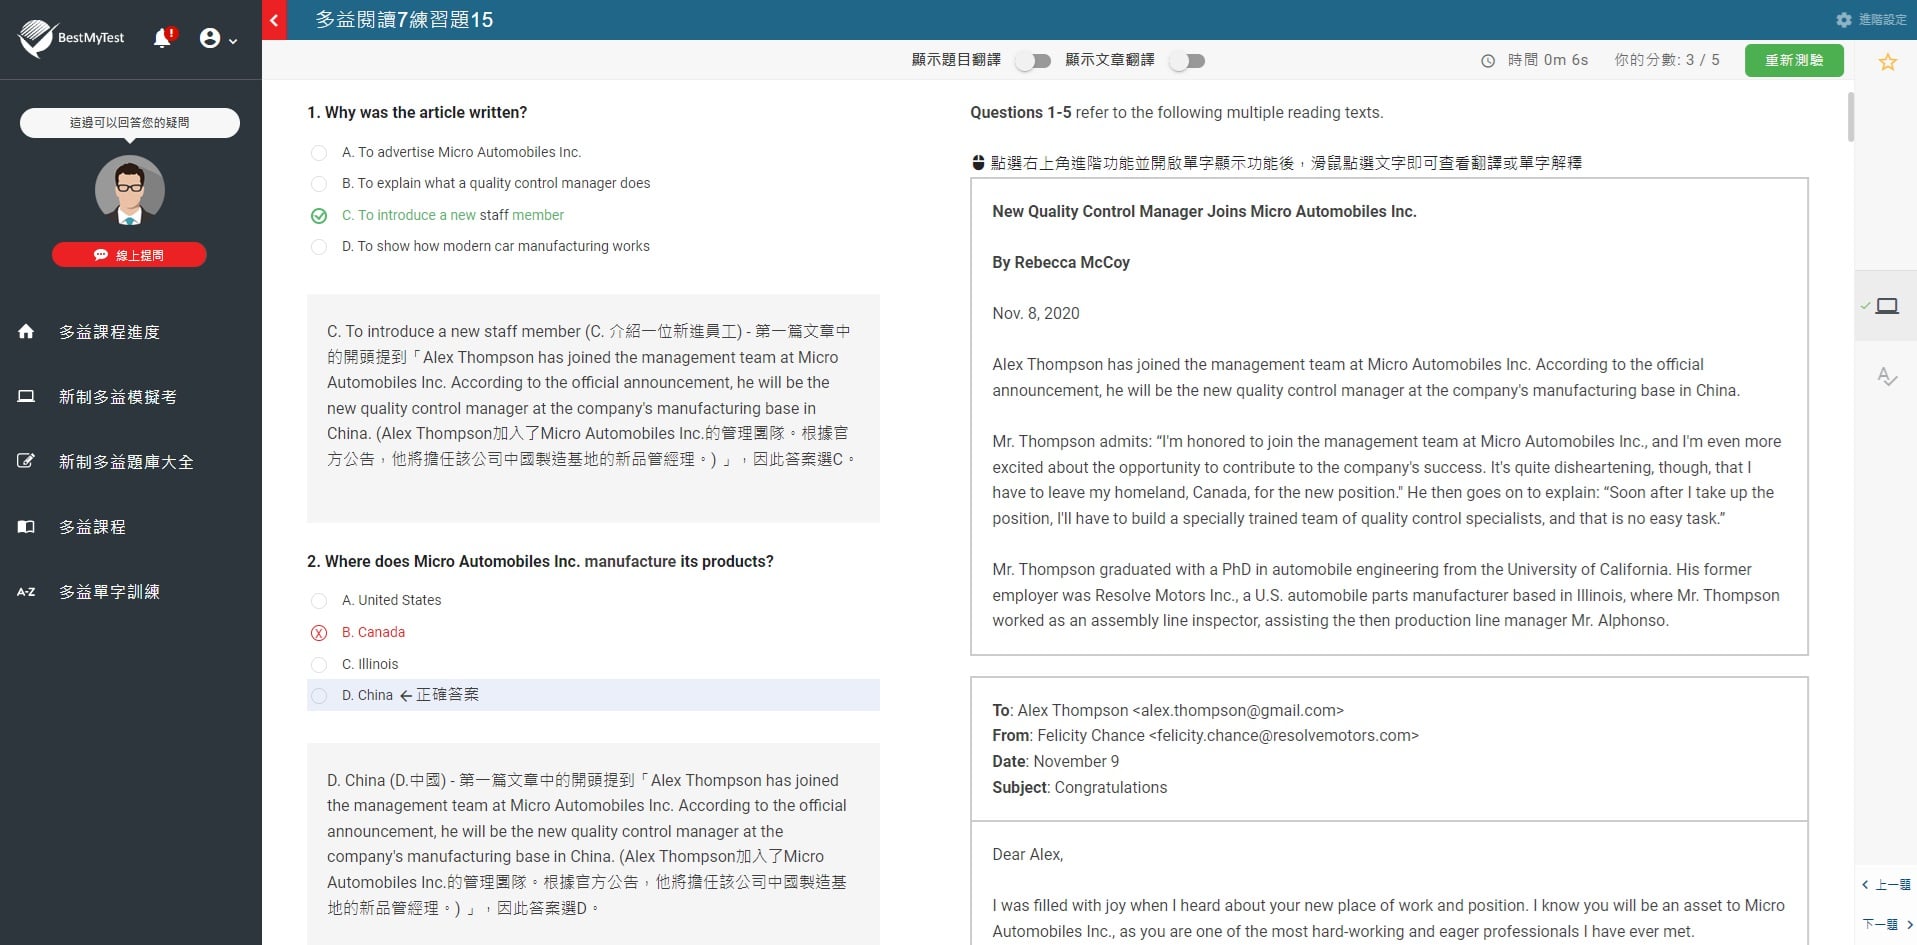Viewport: 1917px width, 945px height.
Task: Go to previous question 上一題
Action: pos(1886,885)
